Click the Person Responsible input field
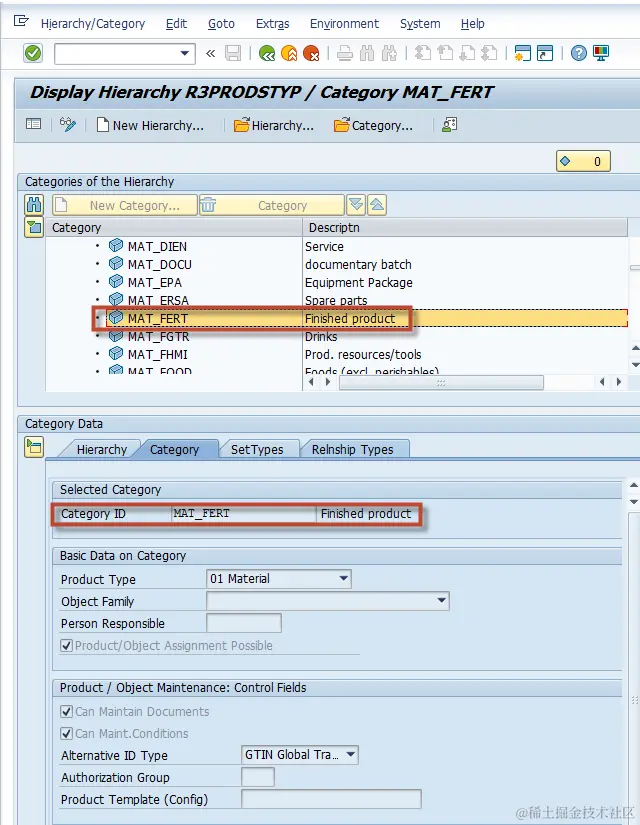640x825 pixels. [x=244, y=623]
